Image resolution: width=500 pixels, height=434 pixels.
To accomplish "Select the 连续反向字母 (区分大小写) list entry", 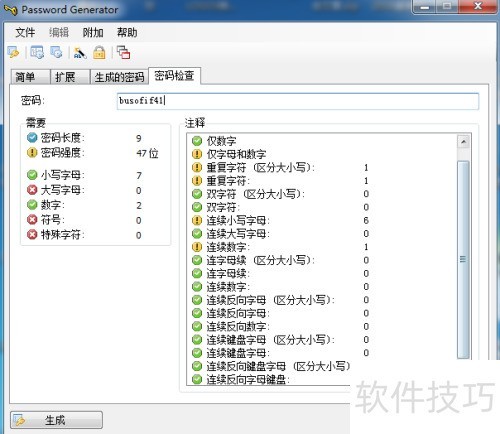I will pos(270,300).
